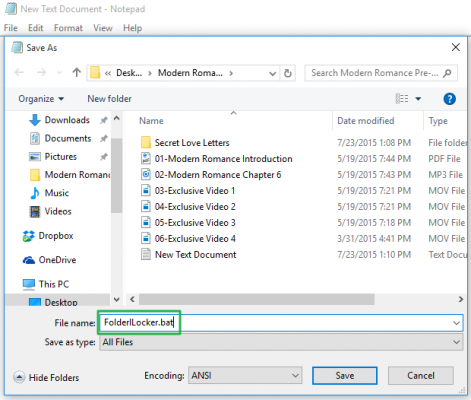Viewport: 471px width, 400px height.
Task: Refresh the folder view with reload icon
Action: tap(288, 73)
